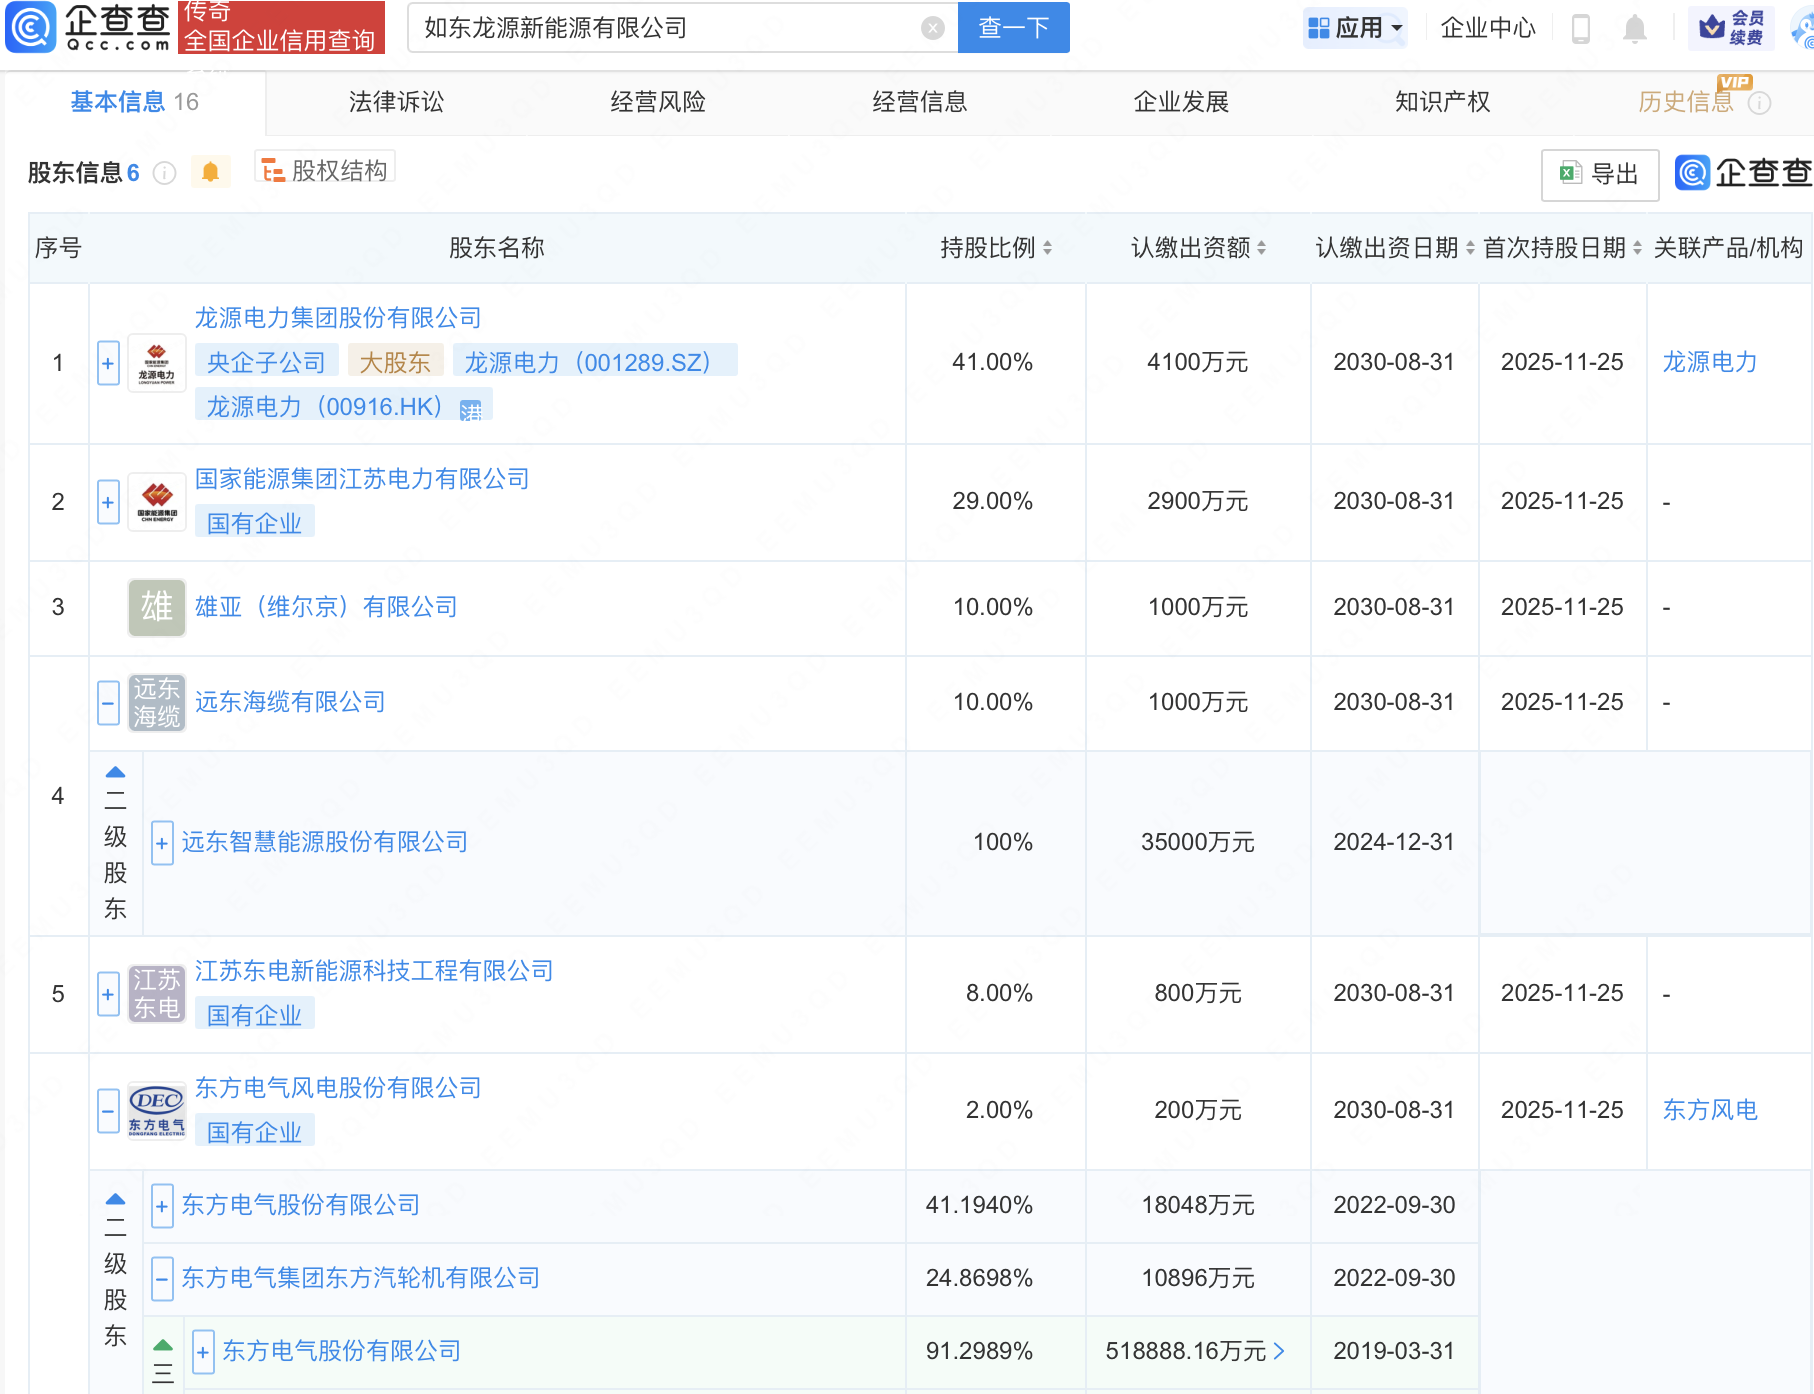Collapse the 远东海缆有限公司 row
1814x1394 pixels.
(x=108, y=702)
